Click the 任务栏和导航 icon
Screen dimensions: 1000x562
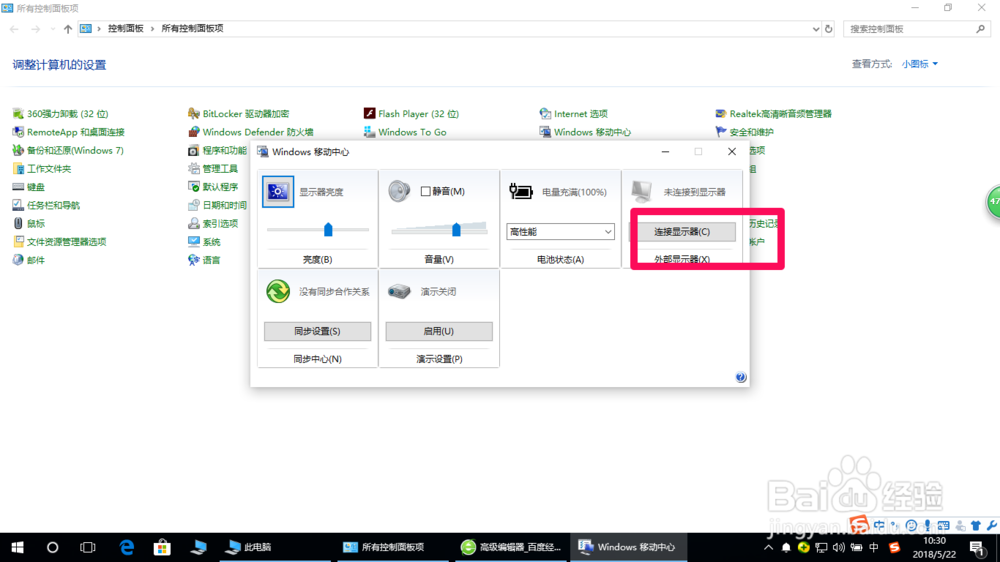pos(18,205)
